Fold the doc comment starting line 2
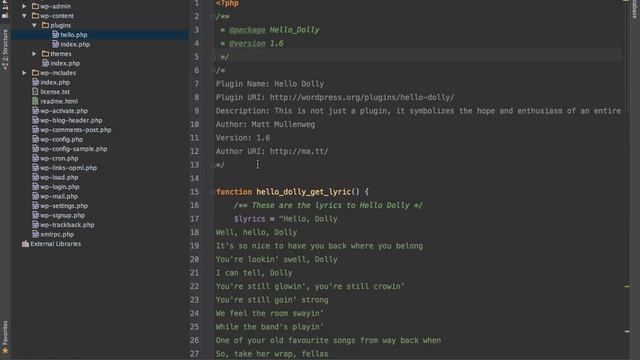This screenshot has width=640, height=360. [213, 17]
